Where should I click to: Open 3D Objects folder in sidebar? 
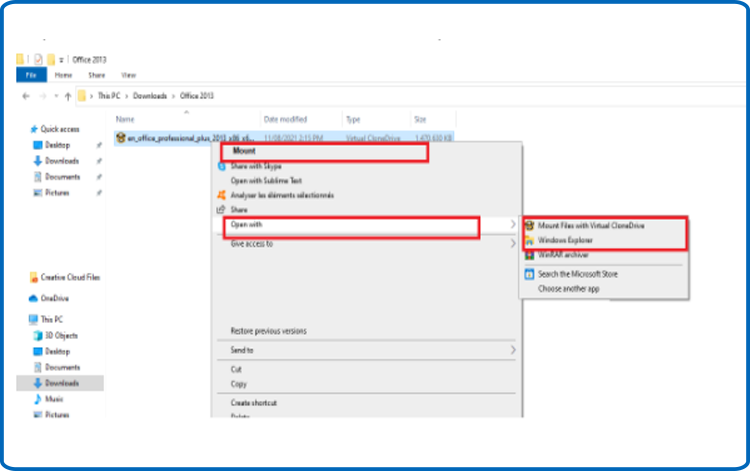click(61, 336)
